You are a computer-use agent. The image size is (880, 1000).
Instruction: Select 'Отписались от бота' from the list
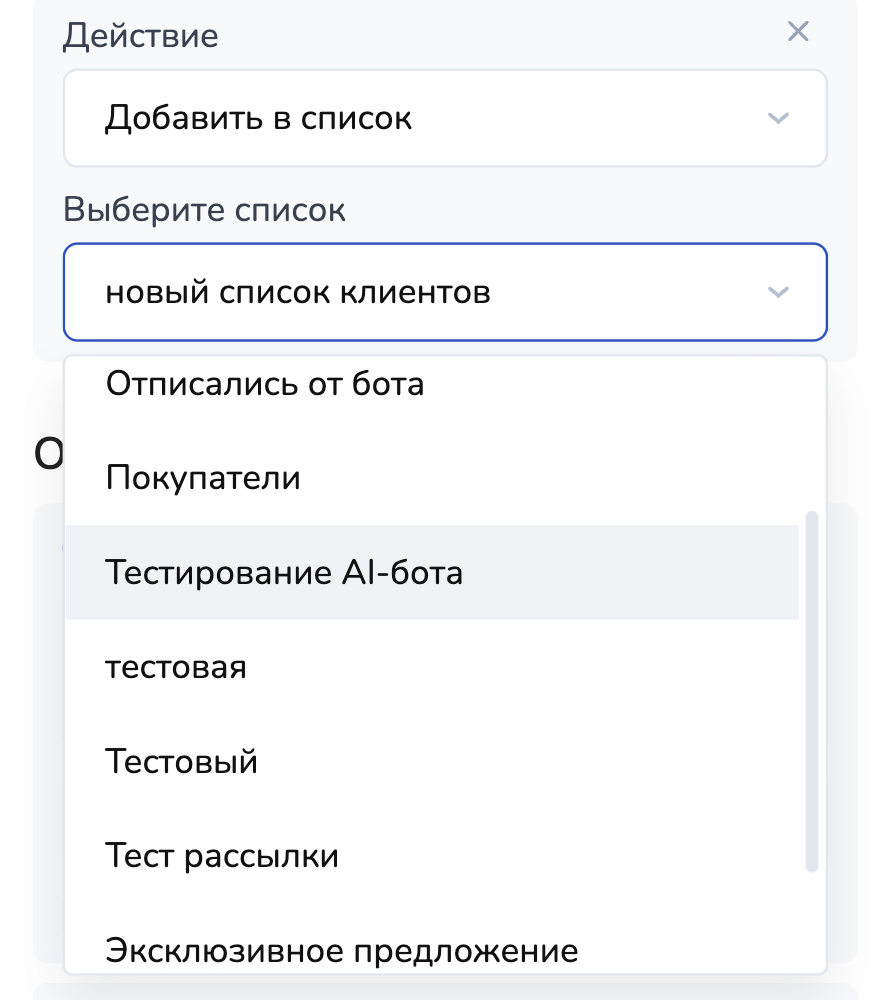click(265, 383)
